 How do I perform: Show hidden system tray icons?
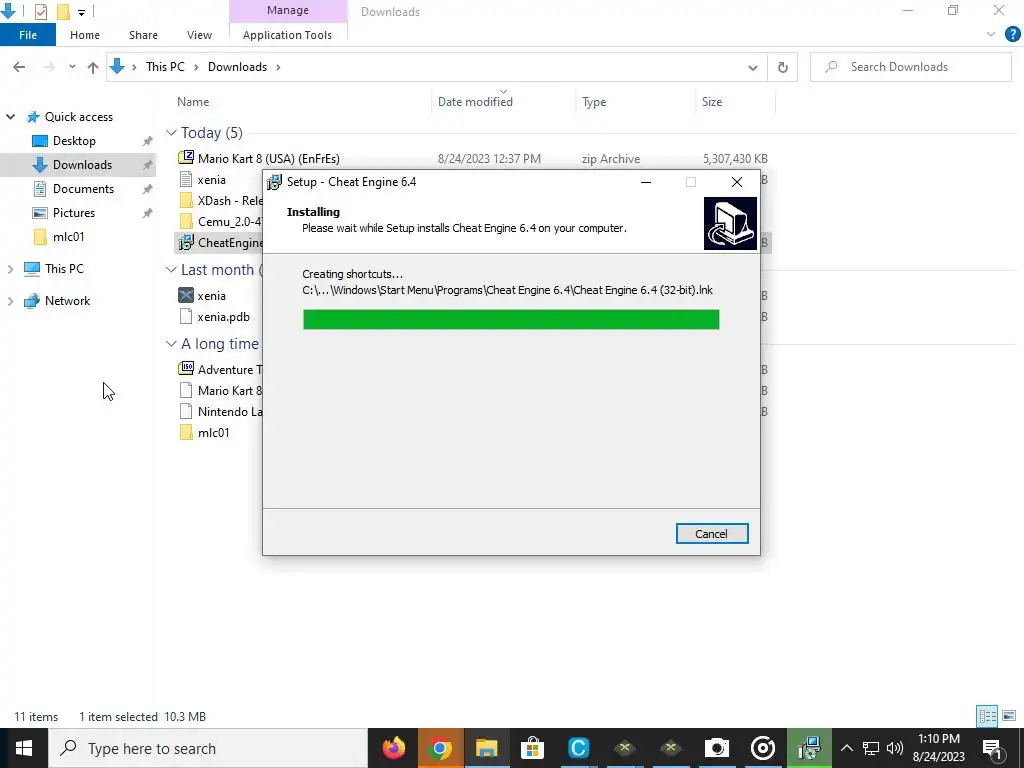point(846,748)
